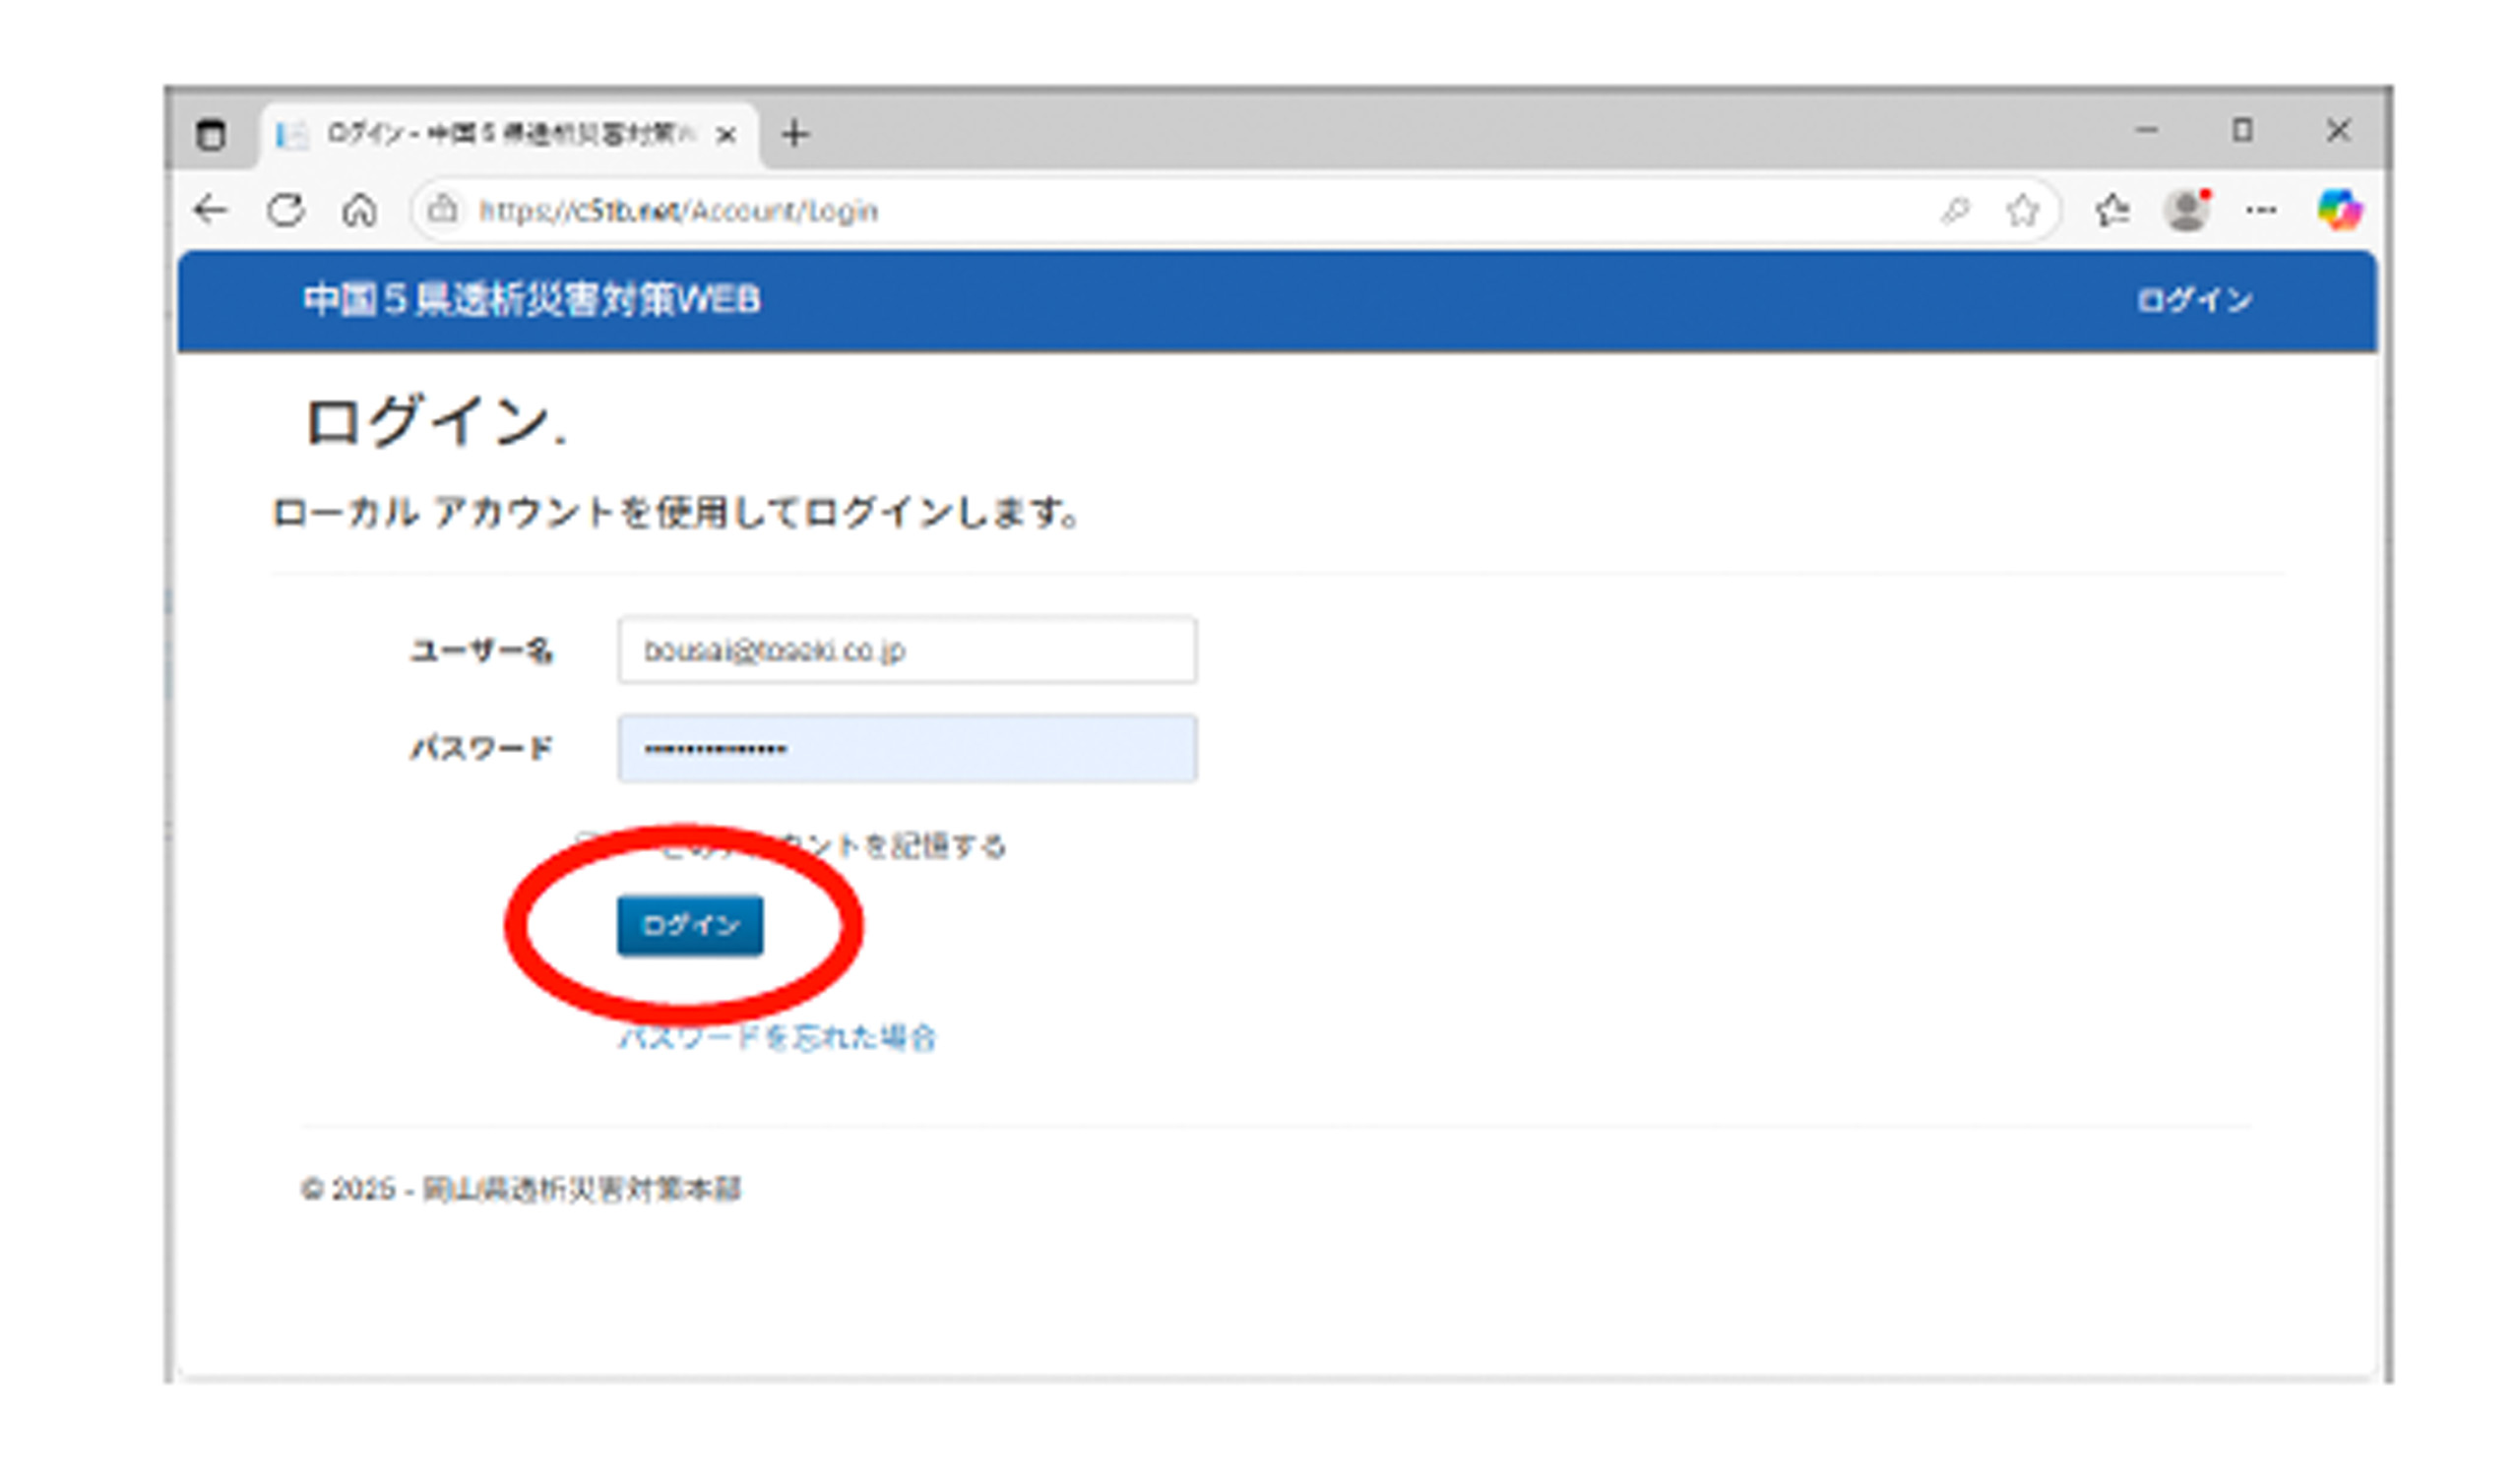Open the favorites list icon
This screenshot has width=2520, height=1482.
point(2111,211)
